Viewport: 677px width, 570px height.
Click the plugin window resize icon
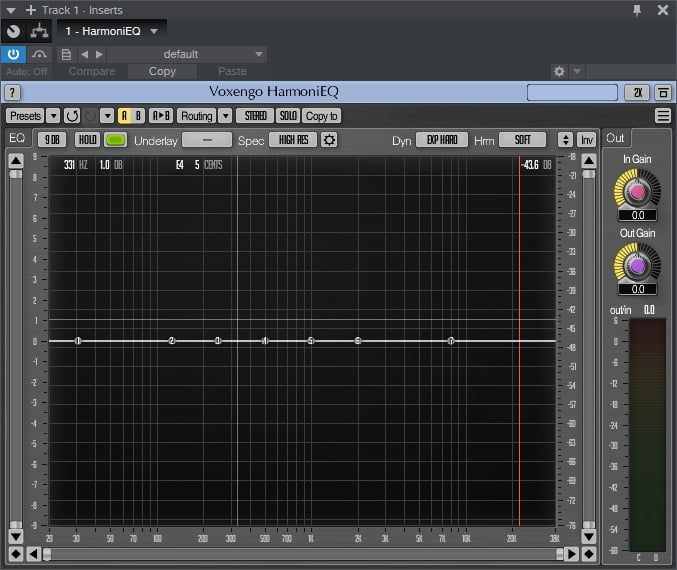(663, 92)
